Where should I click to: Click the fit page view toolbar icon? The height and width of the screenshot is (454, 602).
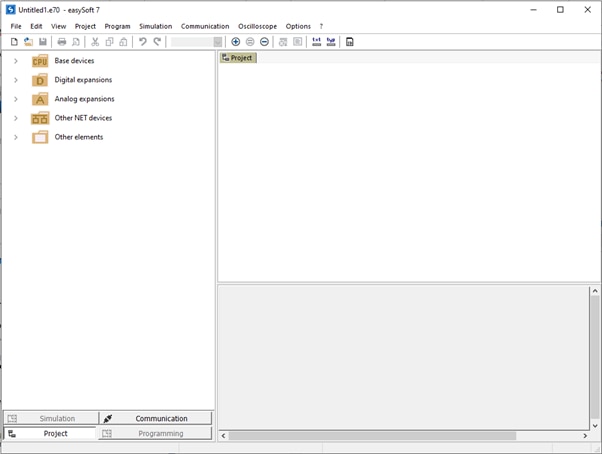pyautogui.click(x=298, y=42)
